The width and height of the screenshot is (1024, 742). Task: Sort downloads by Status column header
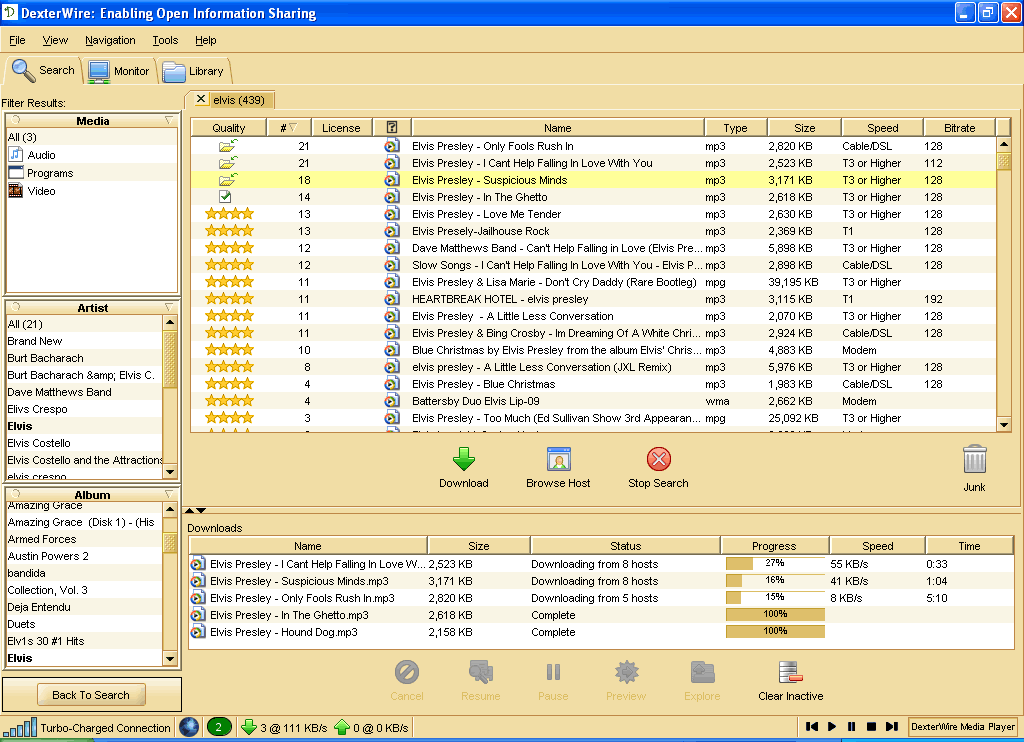625,545
